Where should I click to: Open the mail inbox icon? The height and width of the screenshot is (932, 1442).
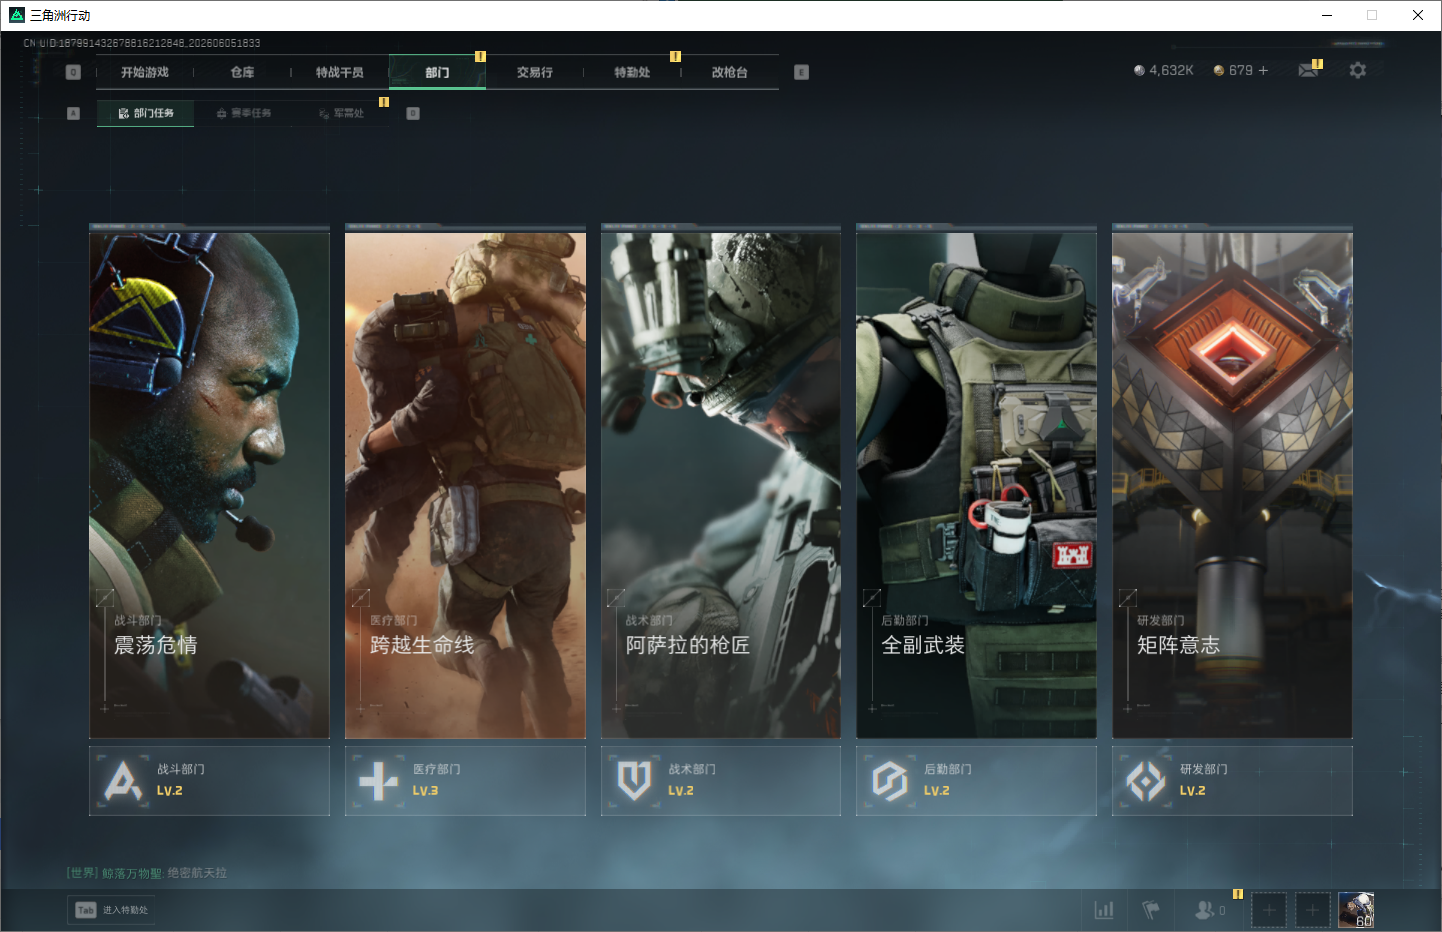(1308, 70)
